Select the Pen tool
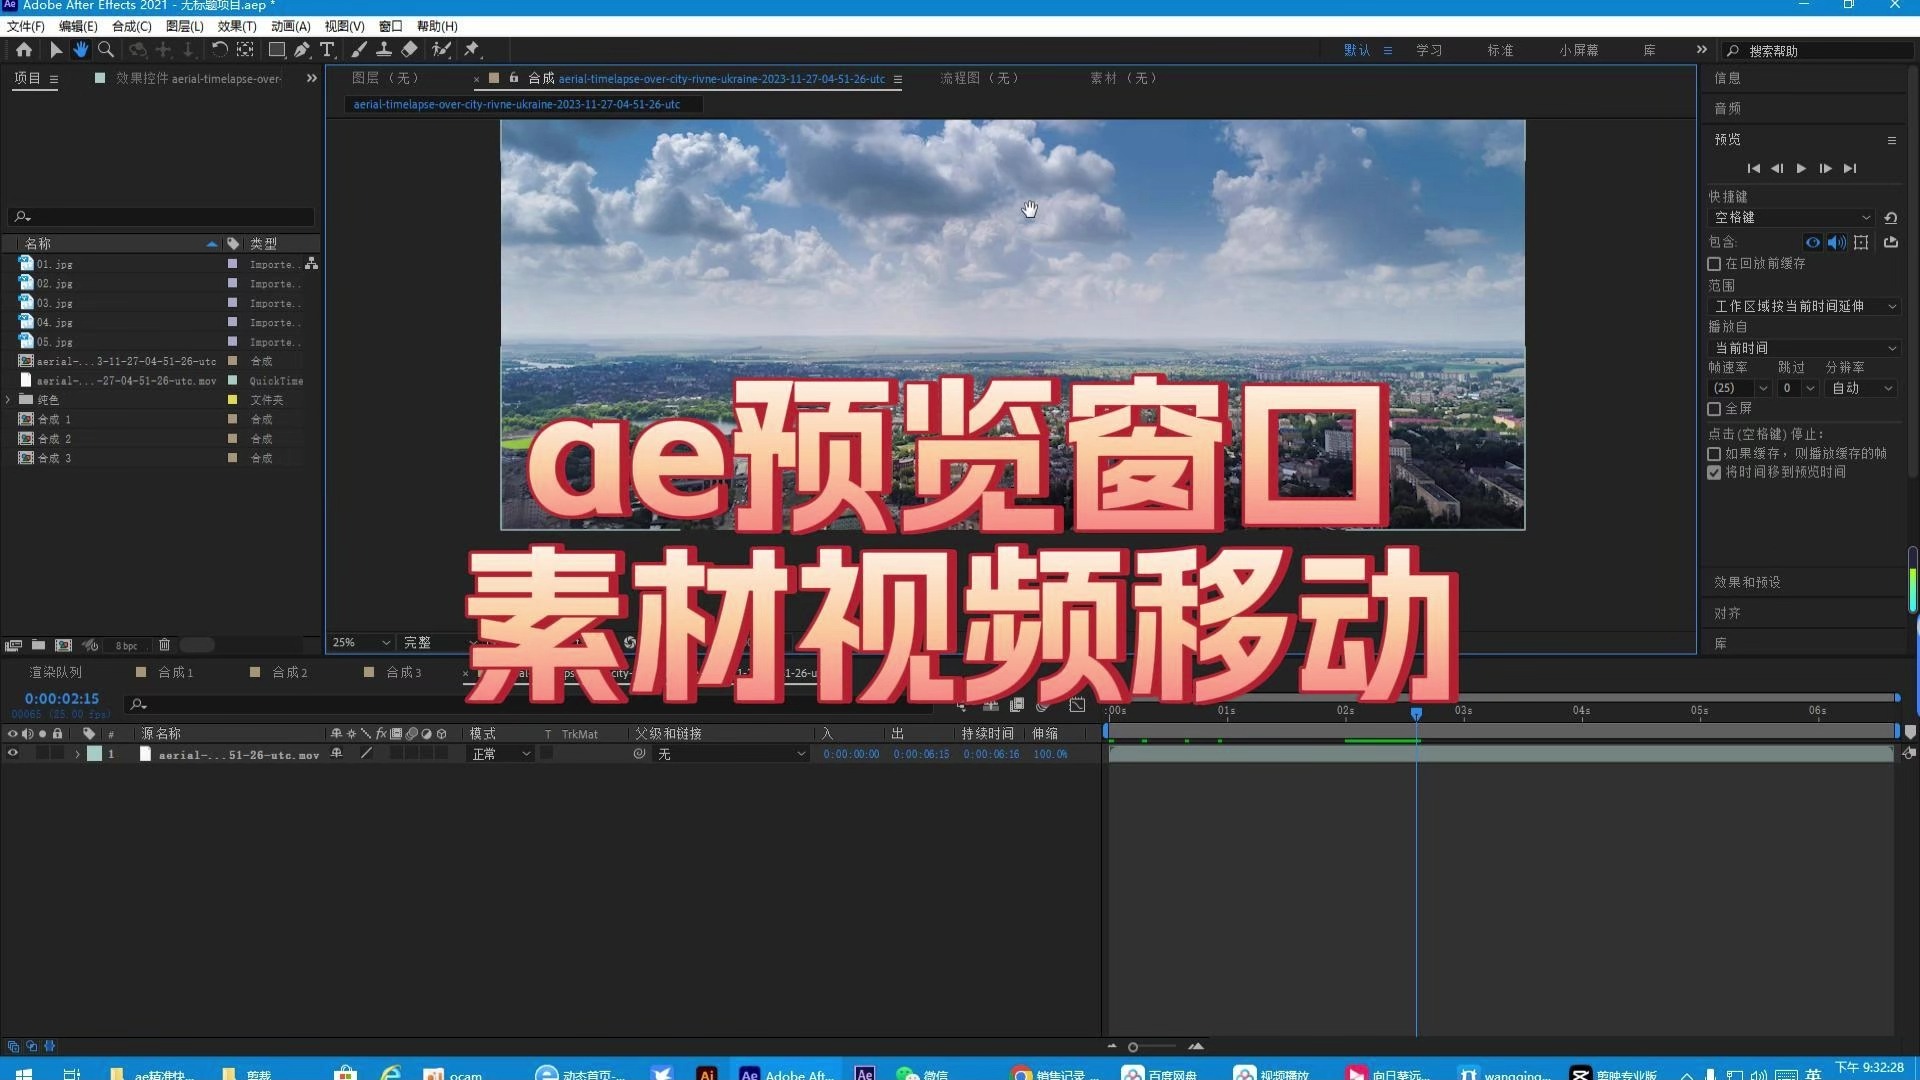The image size is (1920, 1080). point(302,50)
